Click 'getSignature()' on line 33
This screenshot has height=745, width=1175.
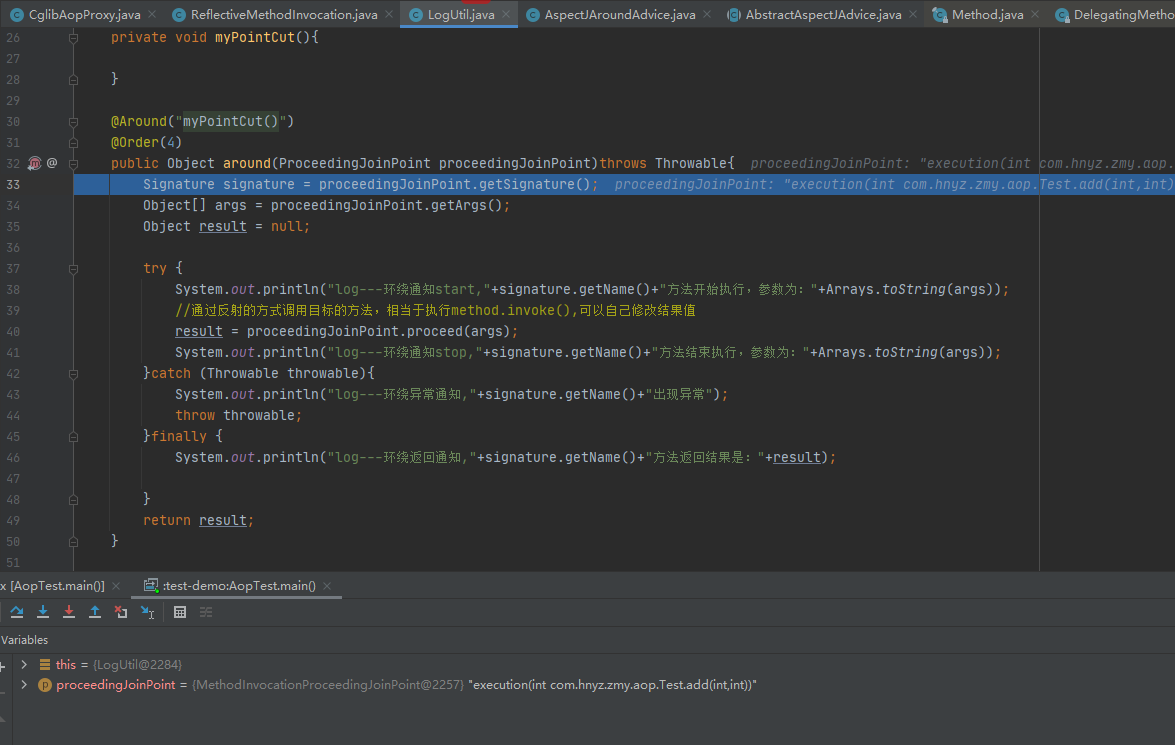coord(535,184)
